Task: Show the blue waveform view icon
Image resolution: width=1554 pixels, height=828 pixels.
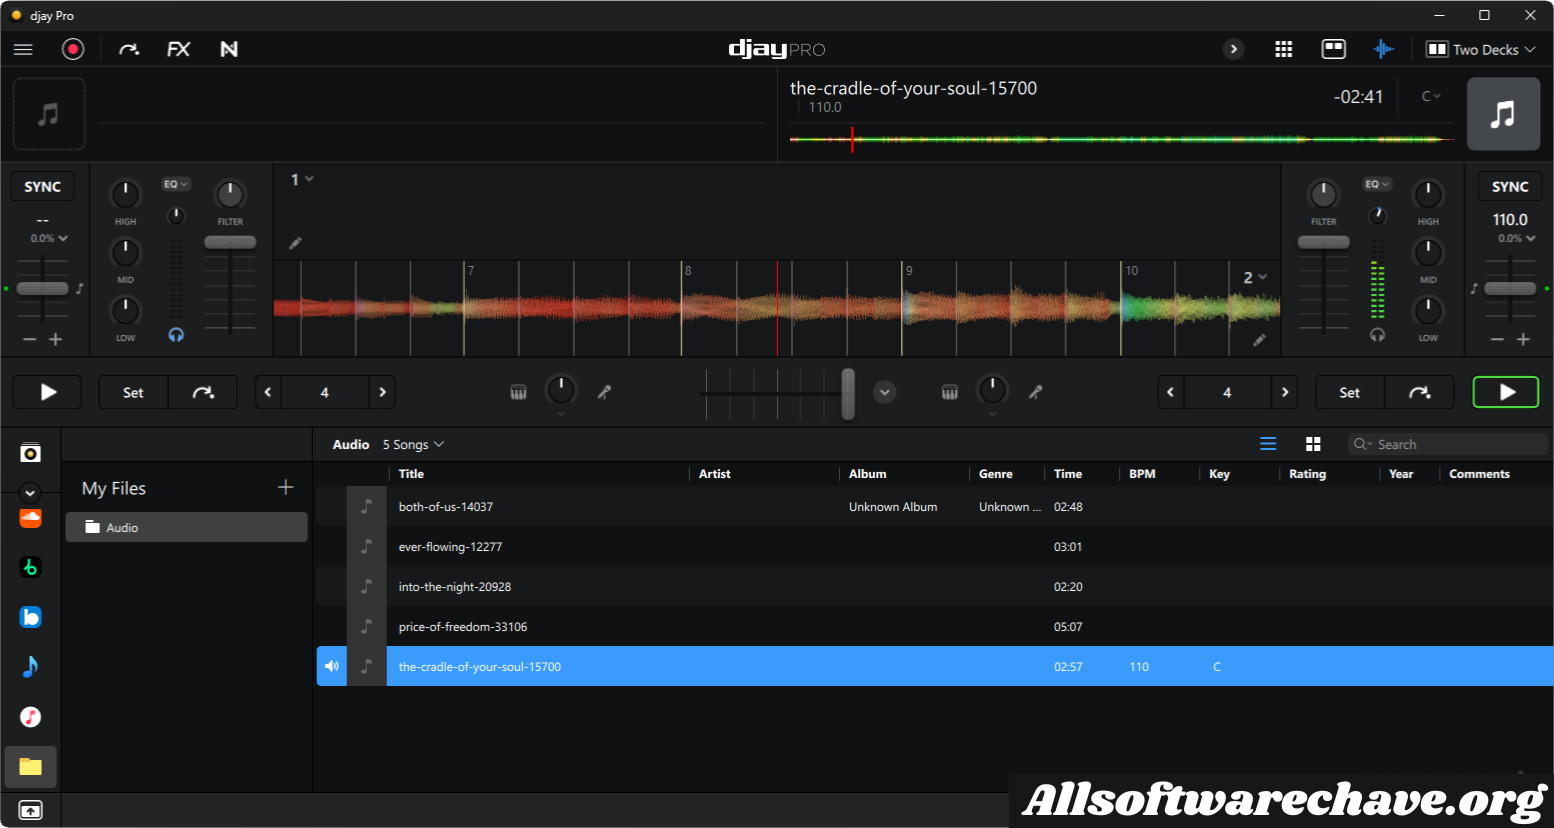Action: pos(1383,49)
